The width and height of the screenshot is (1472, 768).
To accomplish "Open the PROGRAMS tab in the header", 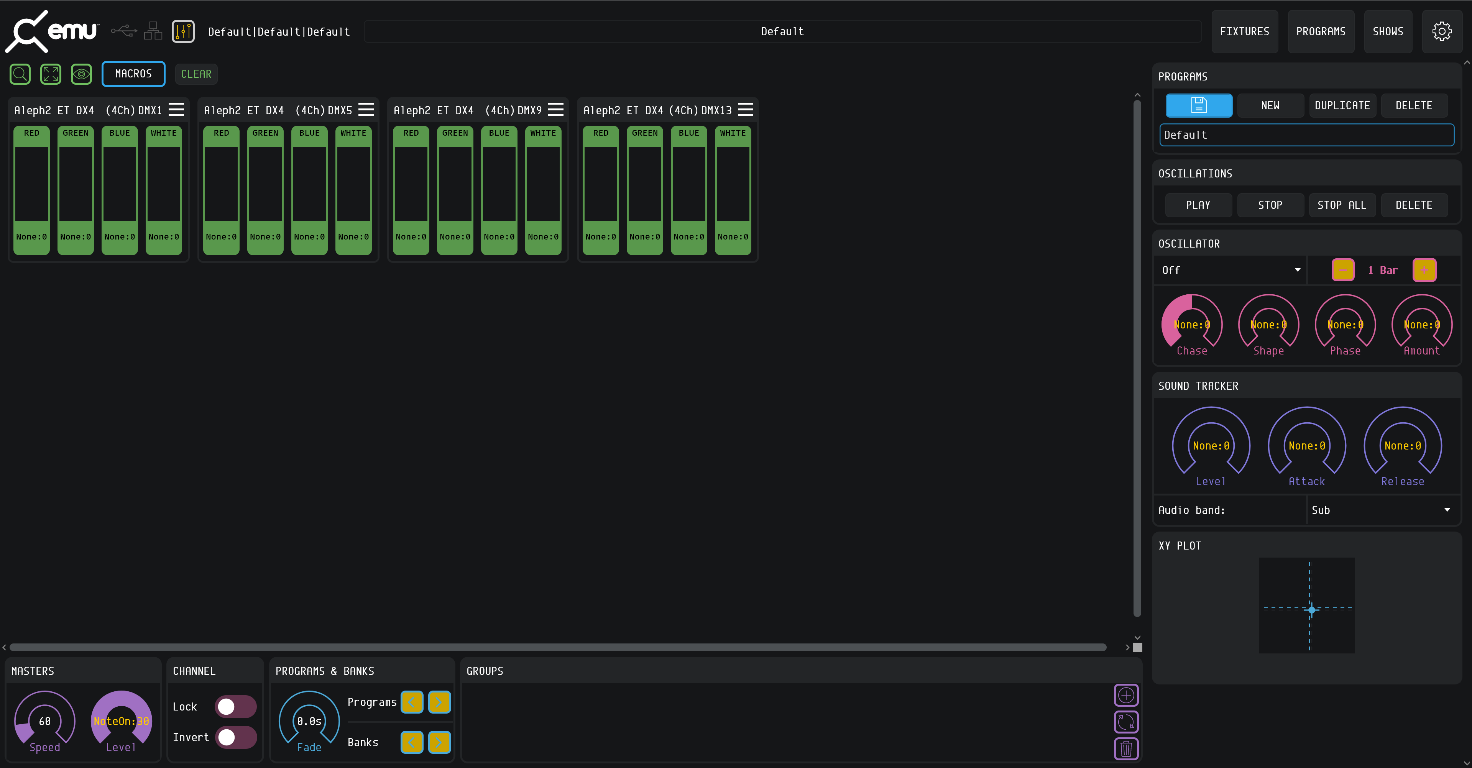I will coord(1321,31).
